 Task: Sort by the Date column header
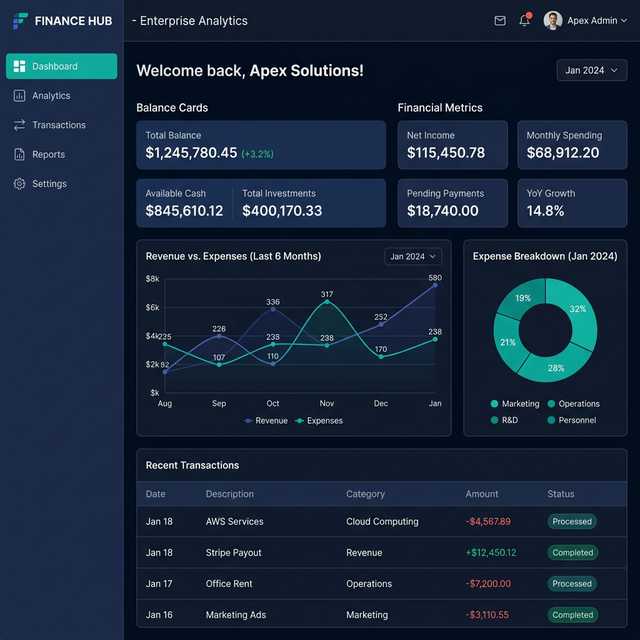[x=156, y=494]
